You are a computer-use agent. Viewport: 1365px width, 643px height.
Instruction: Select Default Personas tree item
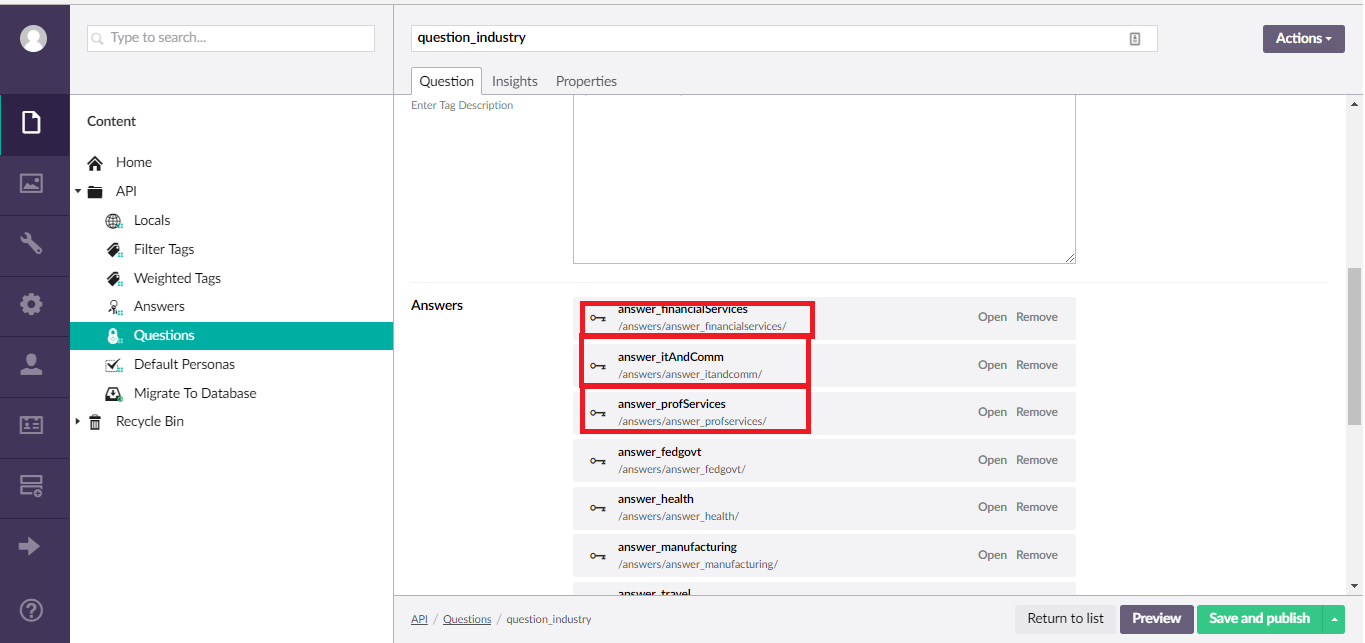pyautogui.click(x=184, y=364)
